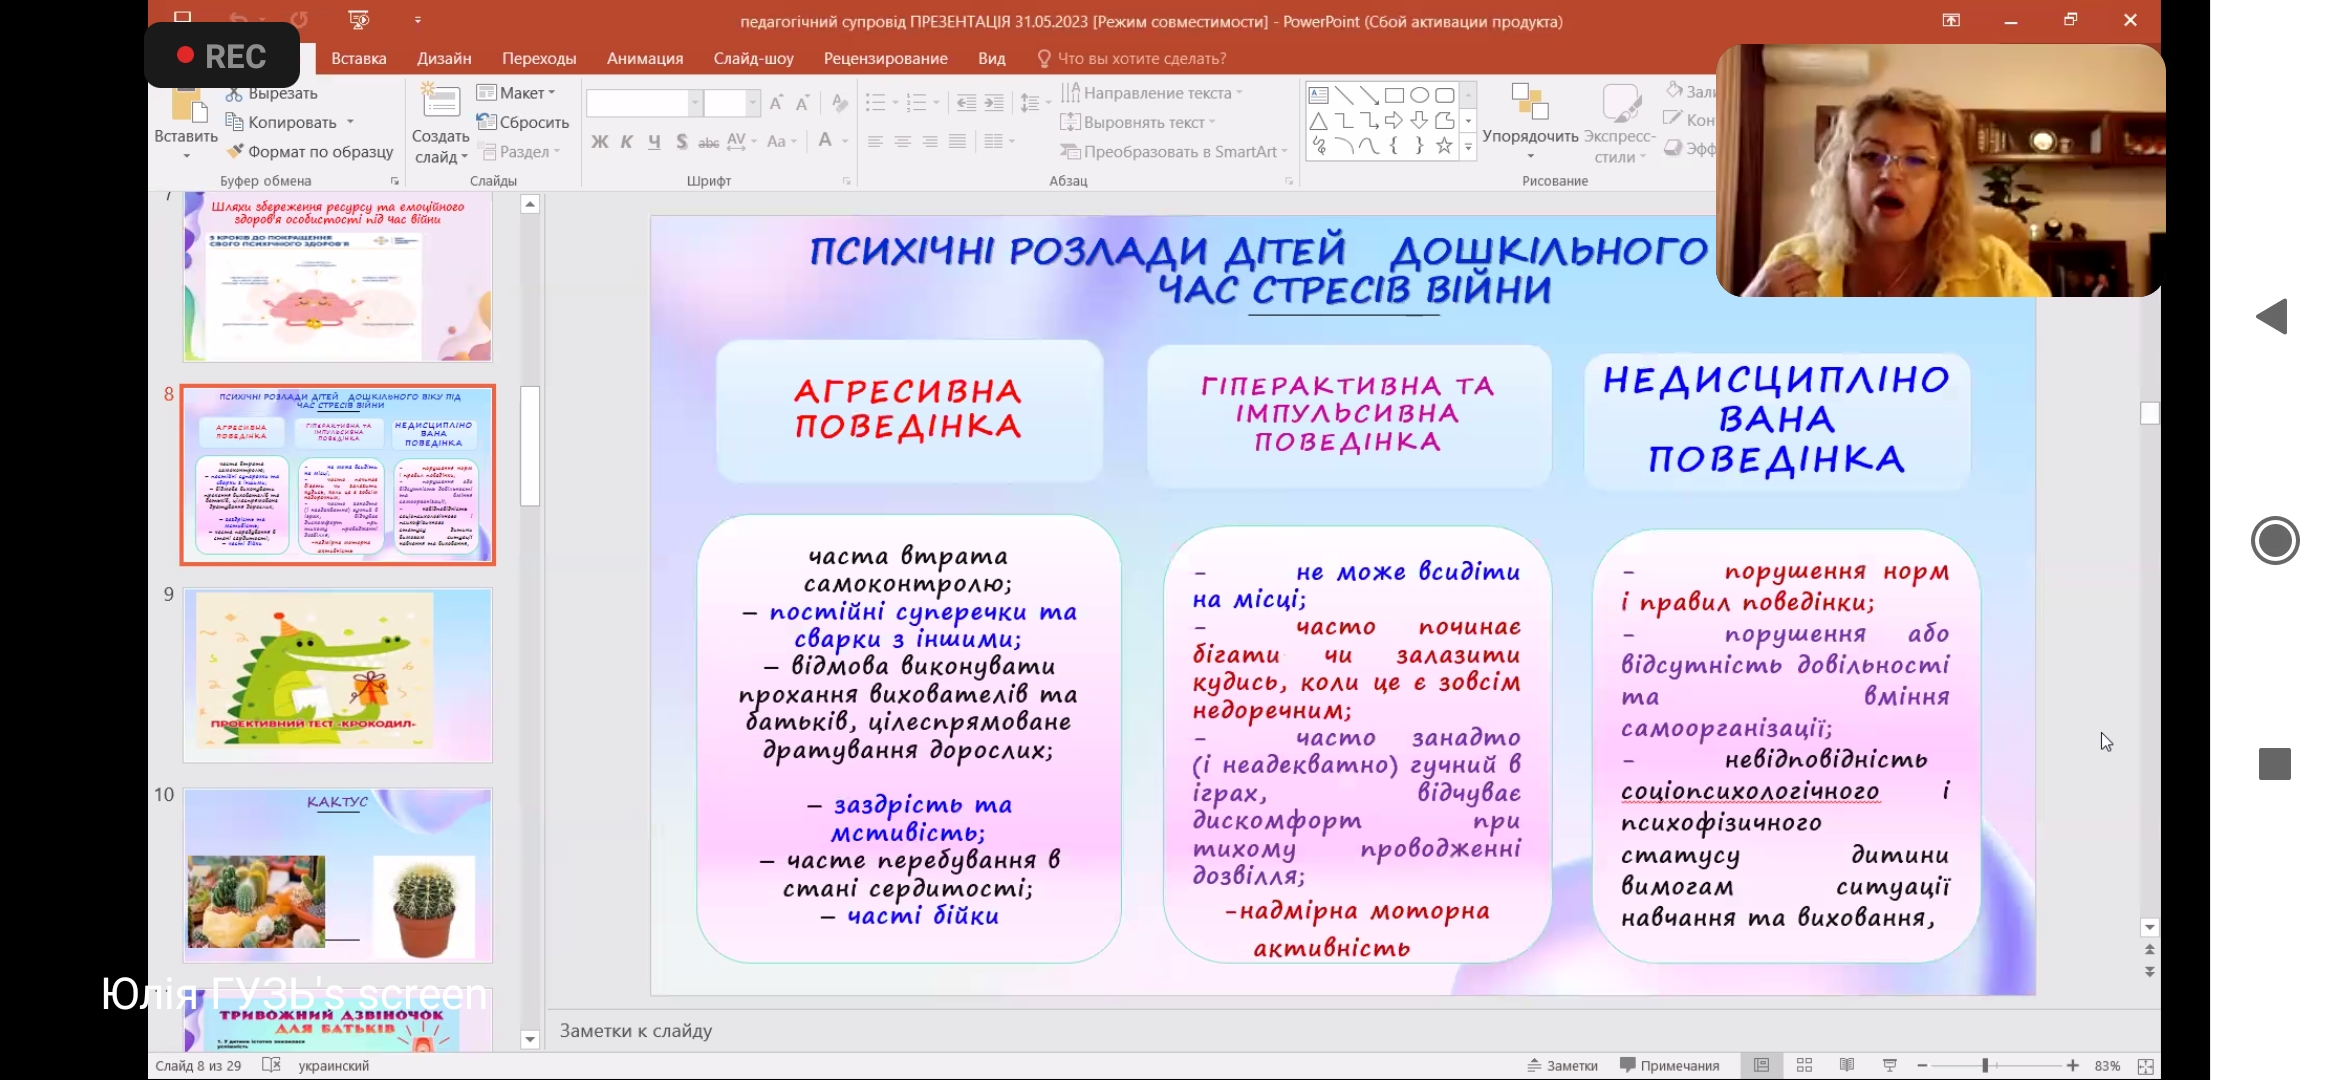Click the Paste (Вставить) clipboard icon
The height and width of the screenshot is (1080, 2340).
pyautogui.click(x=187, y=106)
